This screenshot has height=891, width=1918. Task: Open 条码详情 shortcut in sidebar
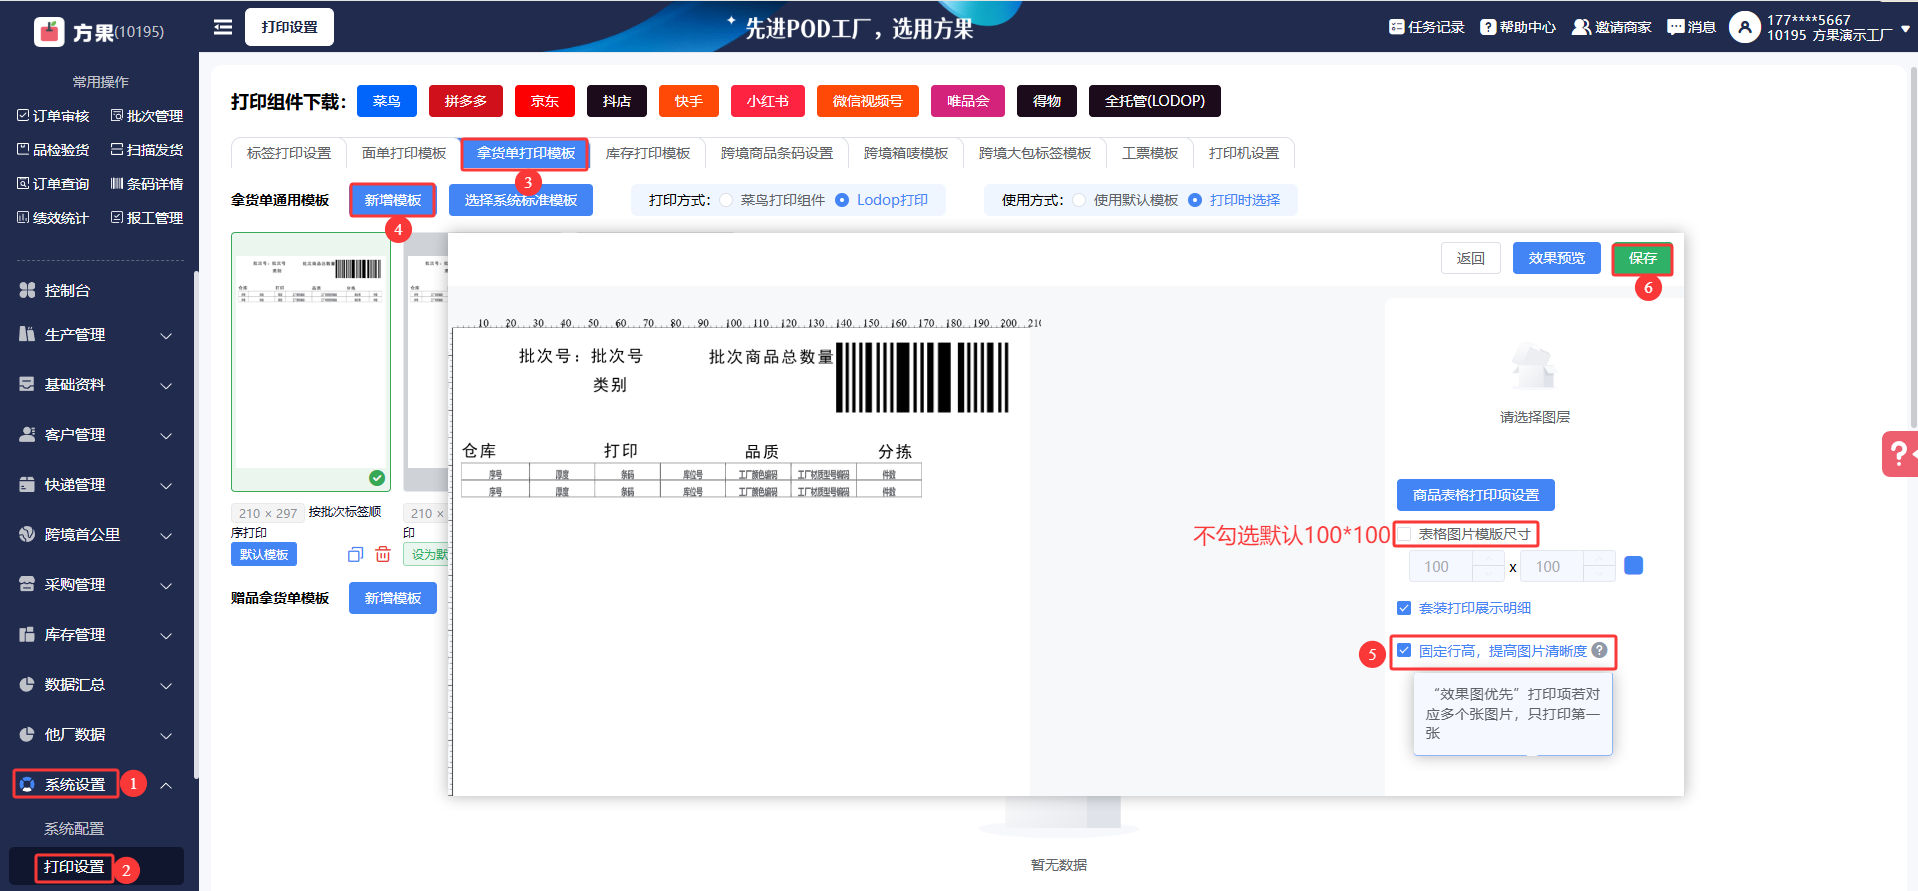[x=147, y=184]
